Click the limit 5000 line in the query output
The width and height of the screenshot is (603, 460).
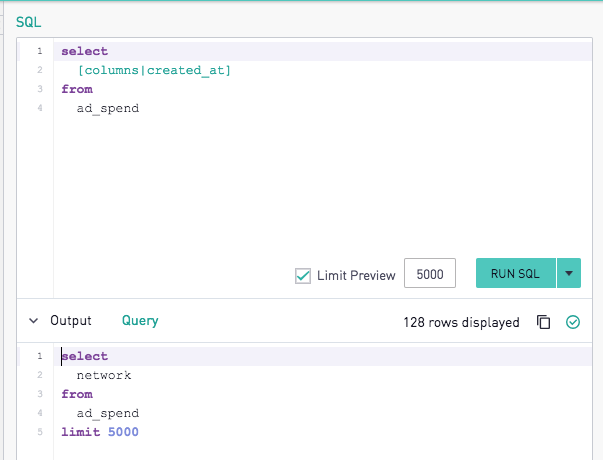tap(100, 432)
